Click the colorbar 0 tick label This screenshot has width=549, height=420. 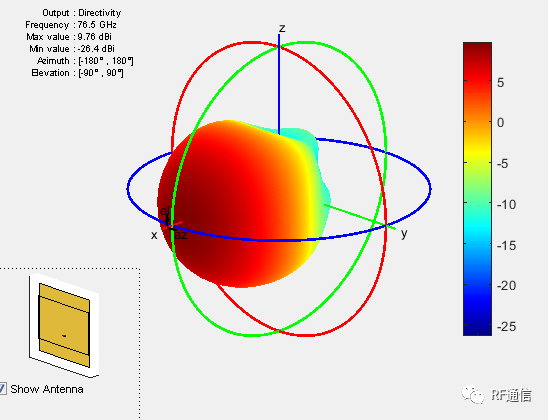[x=501, y=123]
